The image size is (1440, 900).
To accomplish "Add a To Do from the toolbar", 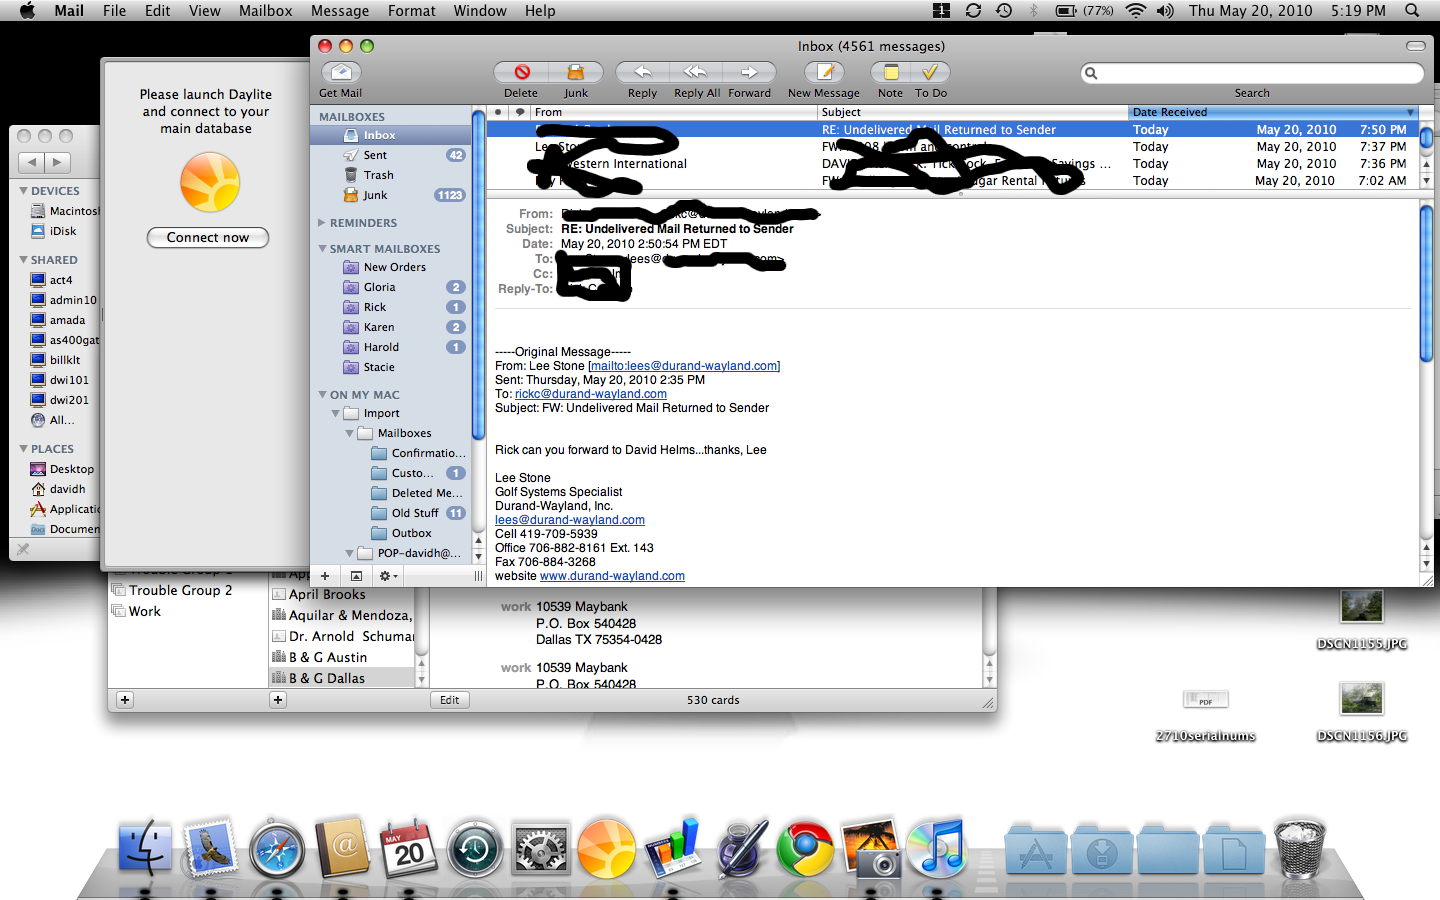I will (x=930, y=72).
